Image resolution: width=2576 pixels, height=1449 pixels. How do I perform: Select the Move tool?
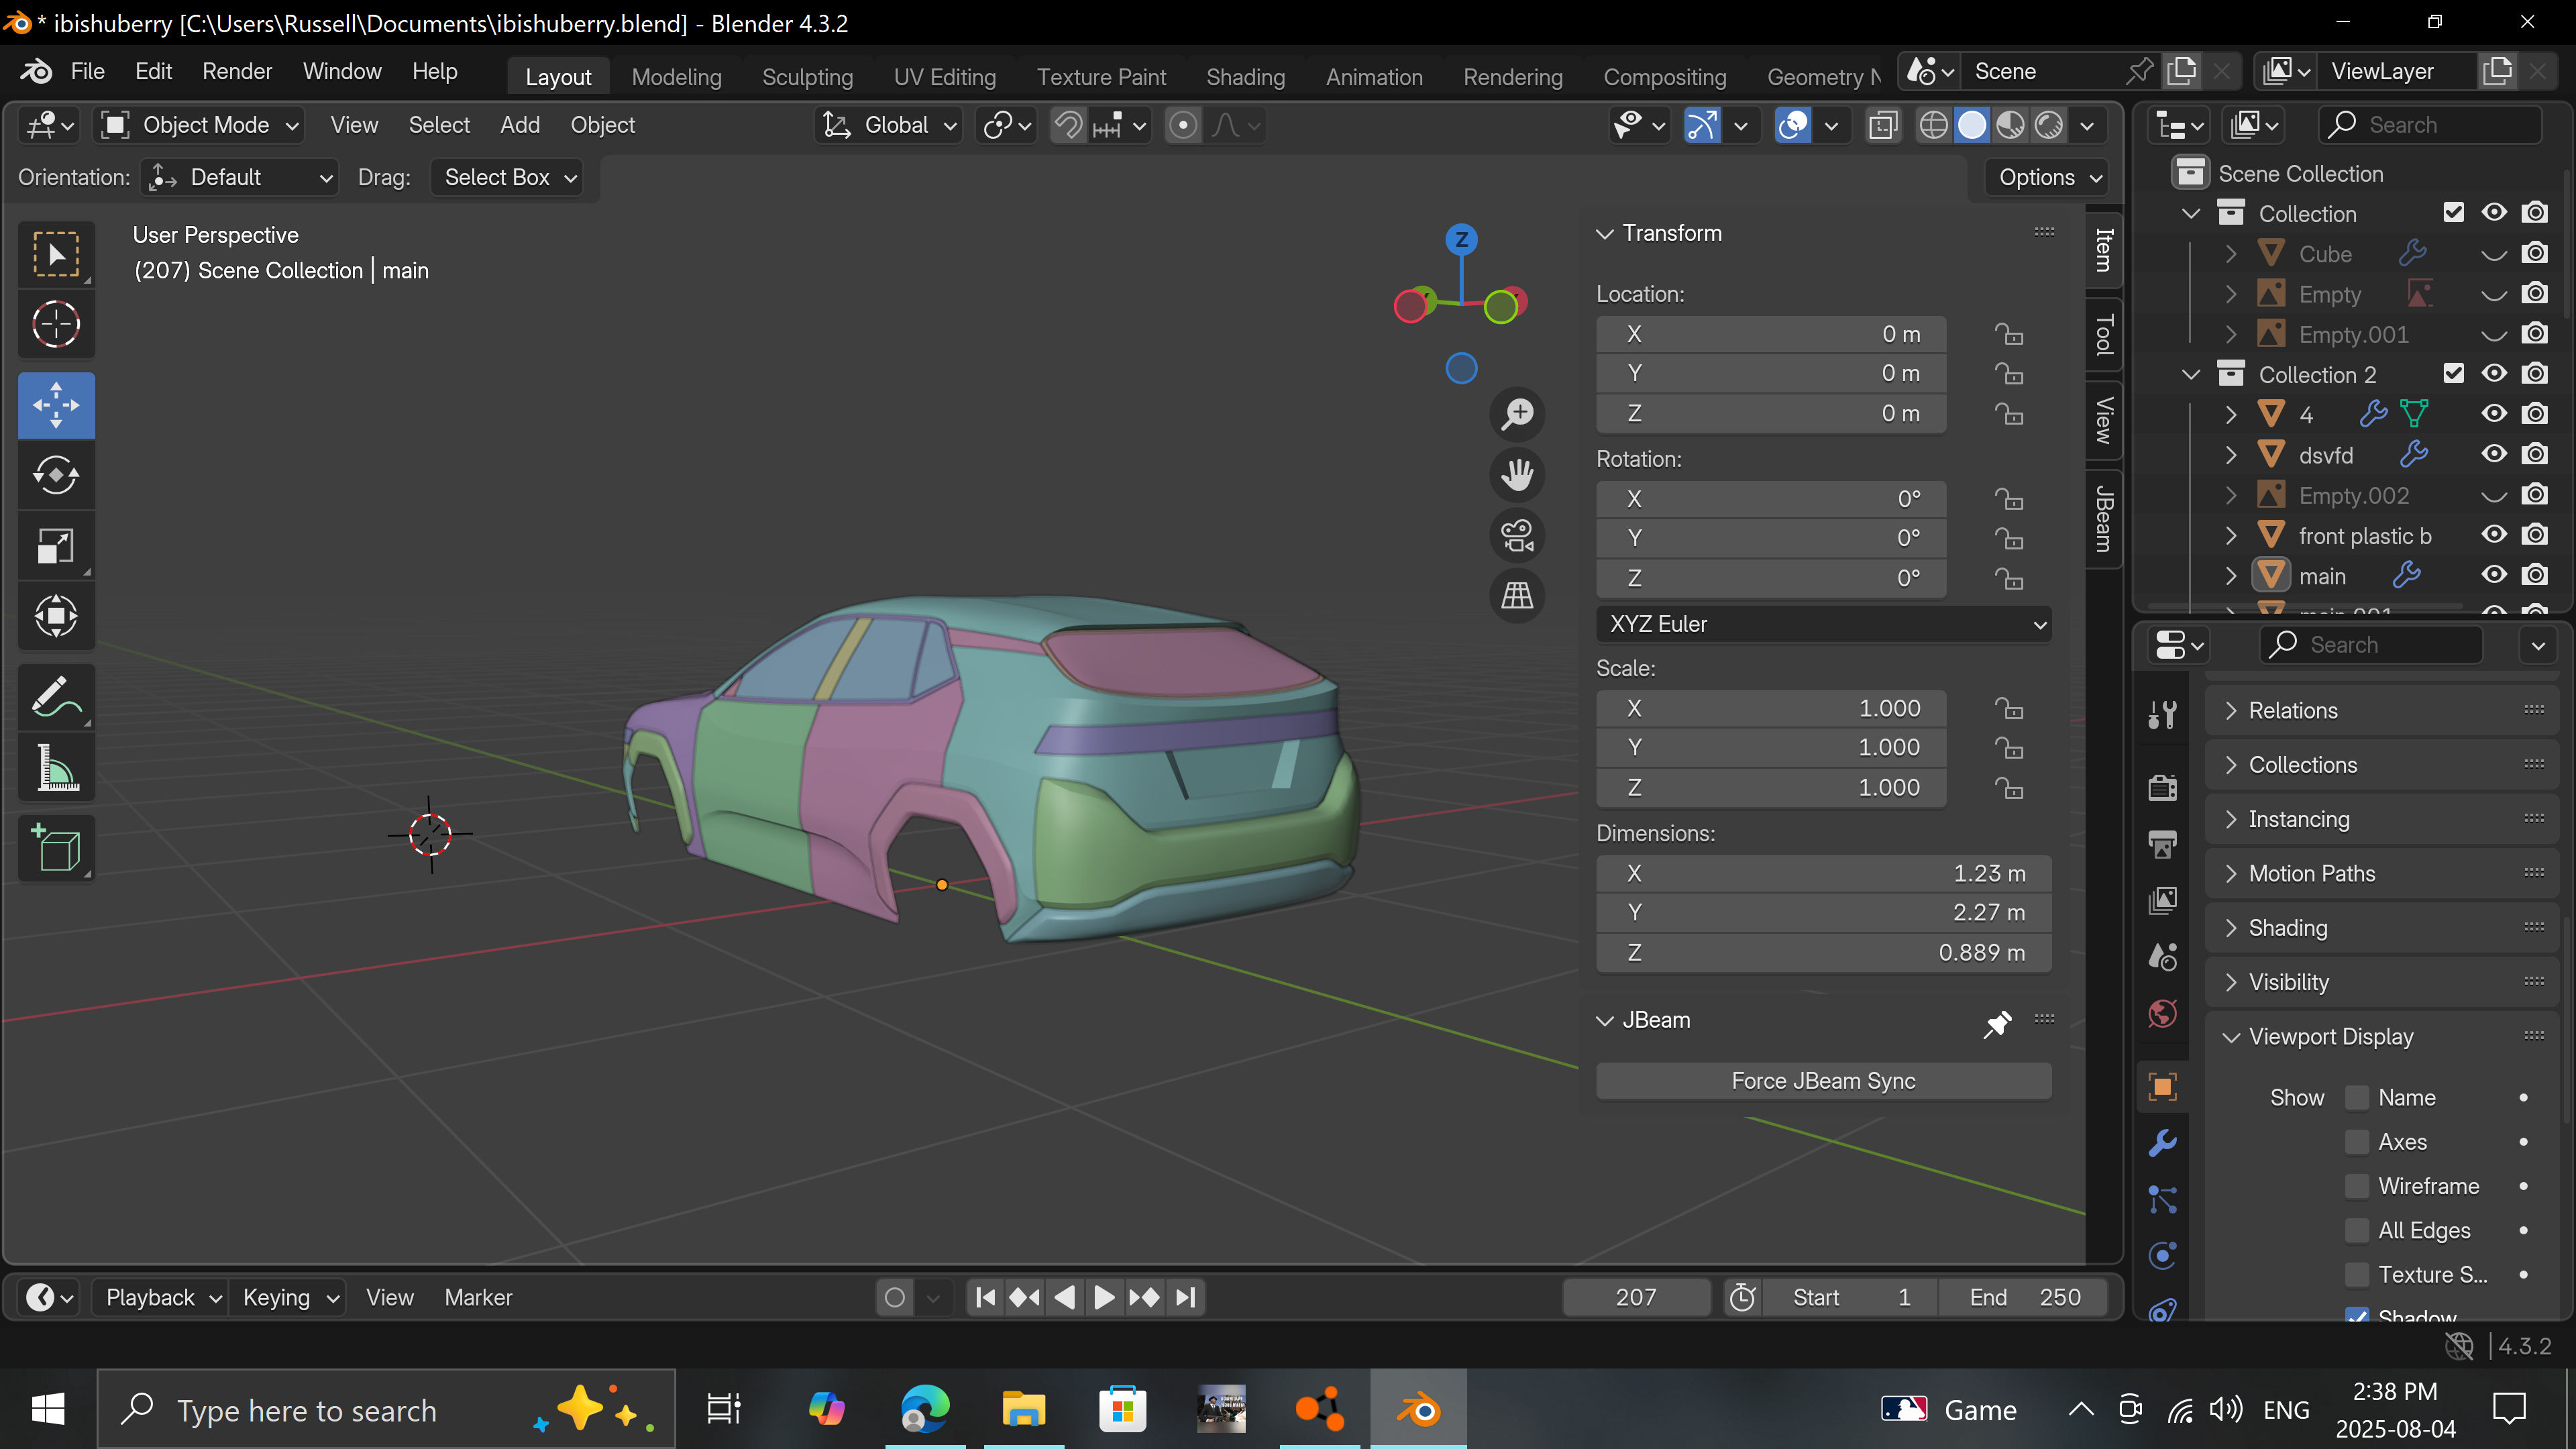pos(56,405)
